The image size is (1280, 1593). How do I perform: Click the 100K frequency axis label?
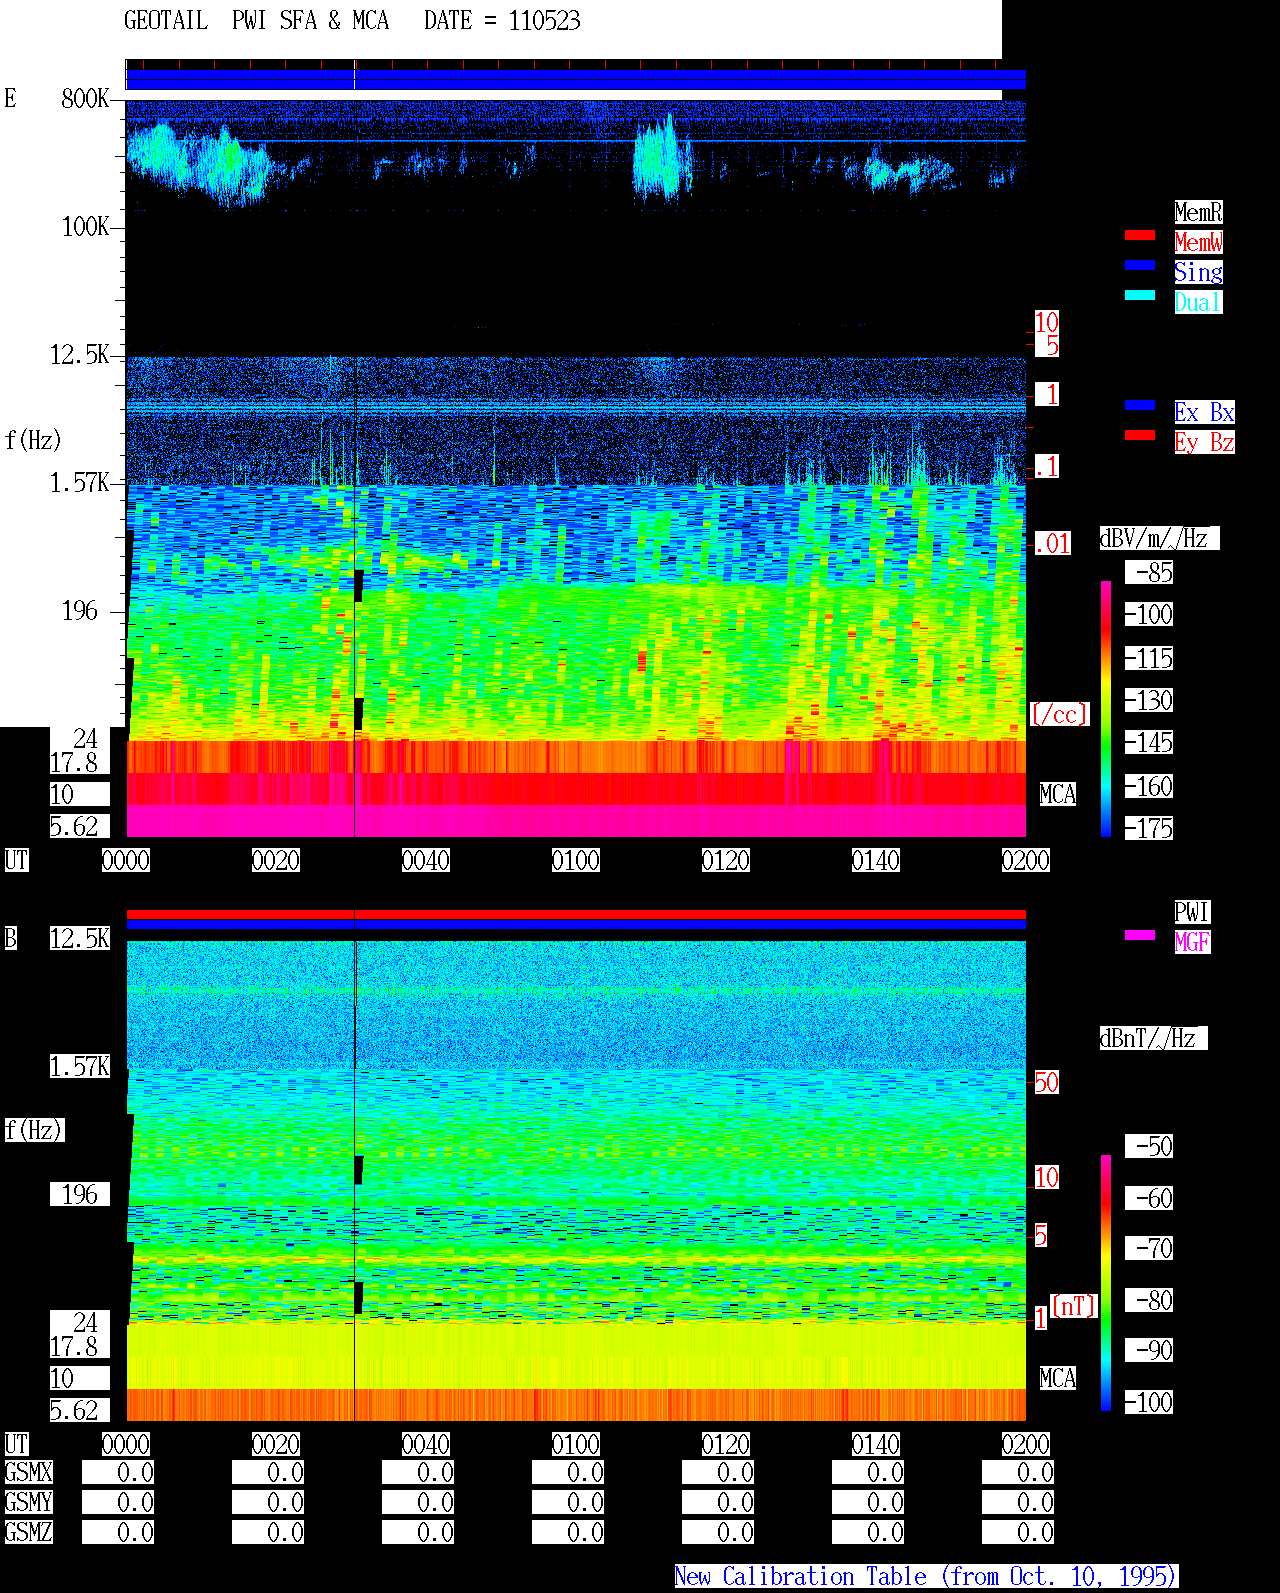pyautogui.click(x=85, y=226)
